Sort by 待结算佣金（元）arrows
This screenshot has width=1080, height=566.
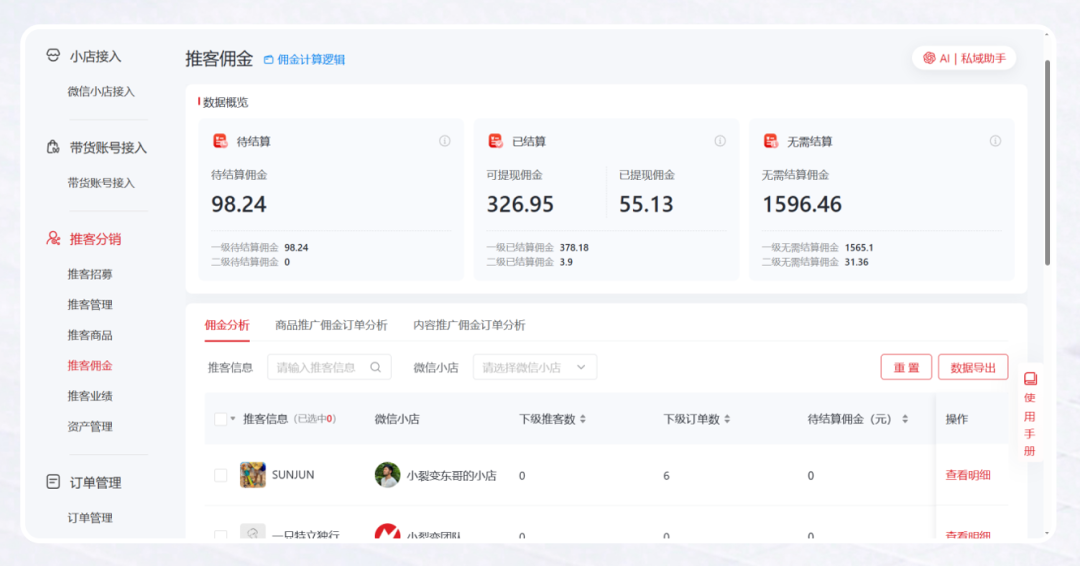pyautogui.click(x=905, y=419)
